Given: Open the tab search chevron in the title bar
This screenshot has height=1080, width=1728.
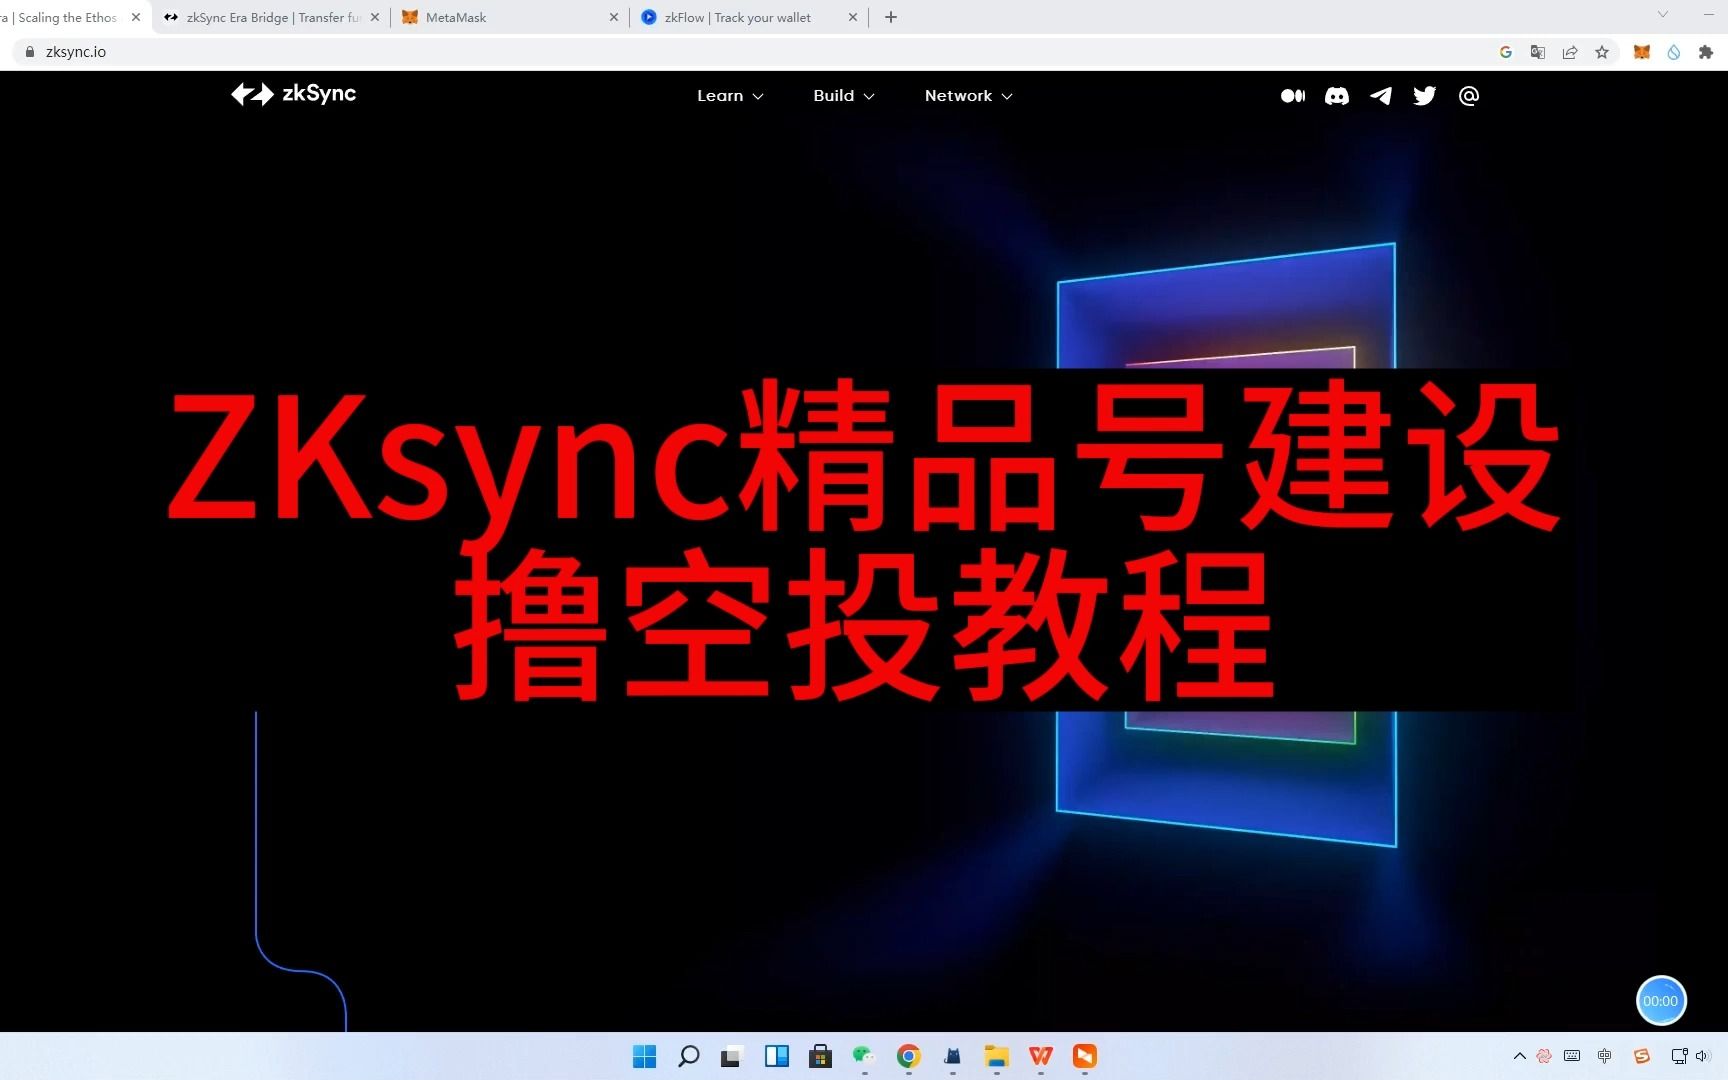Looking at the screenshot, I should click(x=1662, y=14).
